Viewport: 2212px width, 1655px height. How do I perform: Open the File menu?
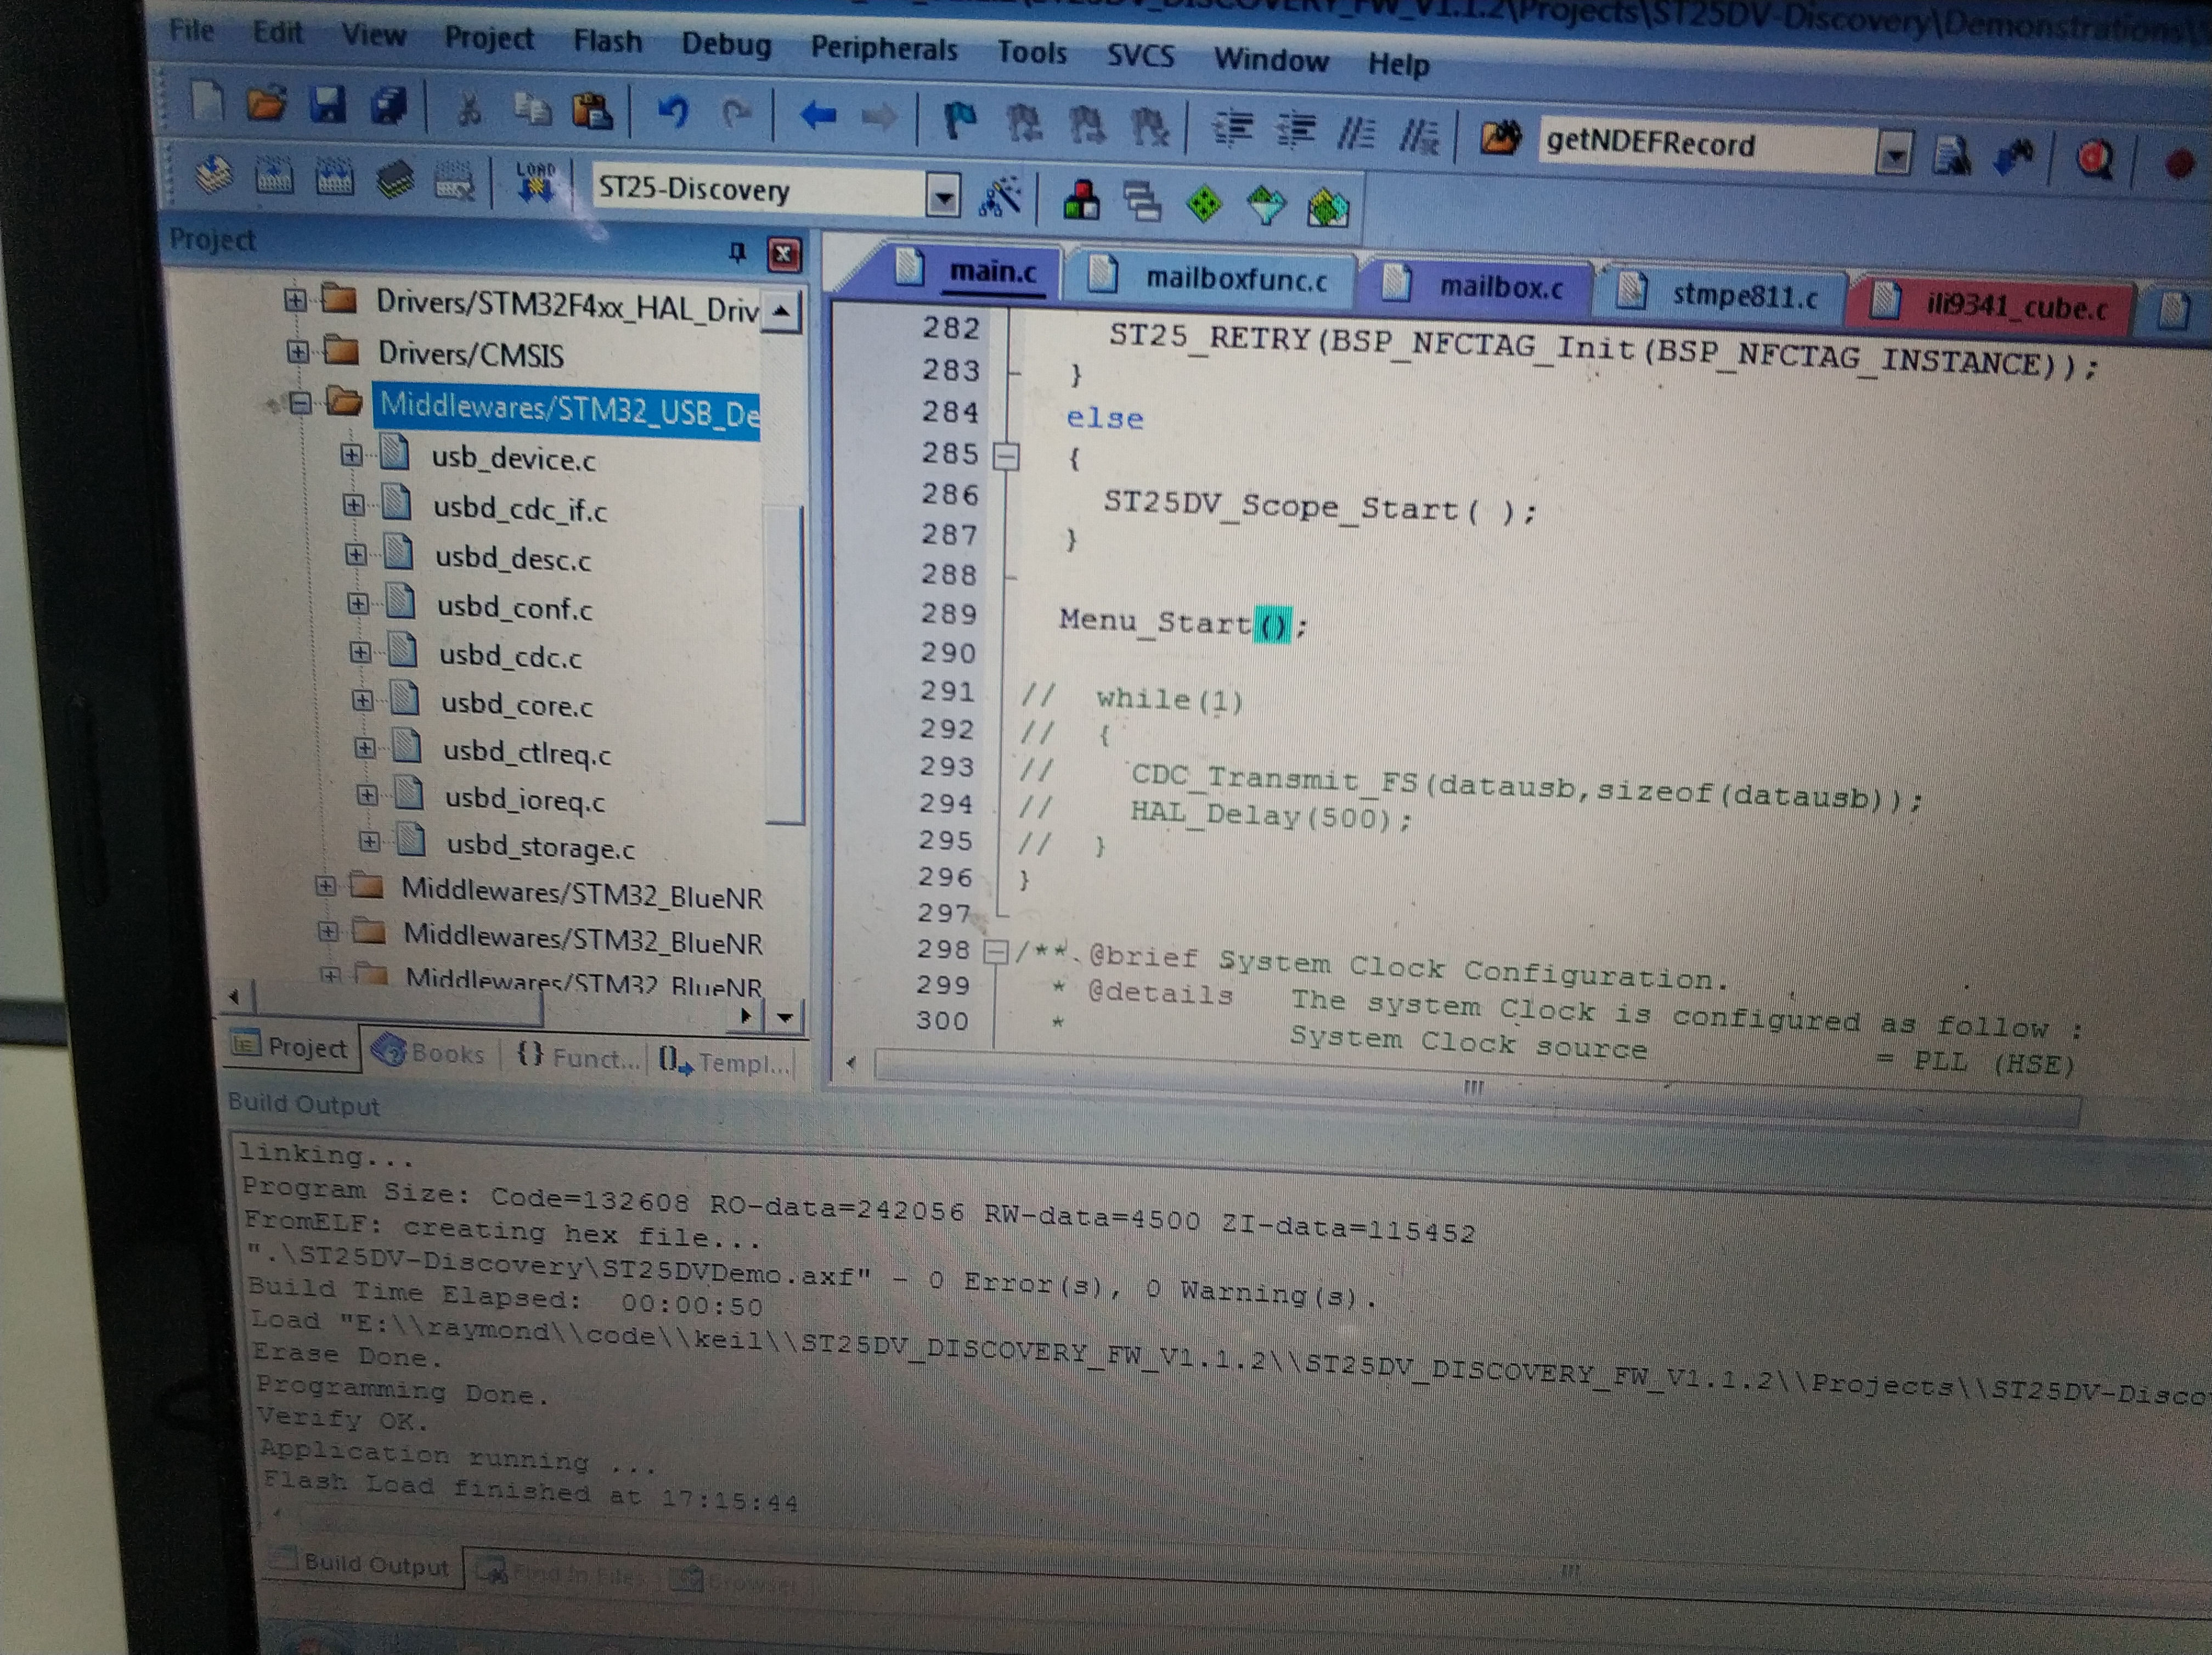192,30
